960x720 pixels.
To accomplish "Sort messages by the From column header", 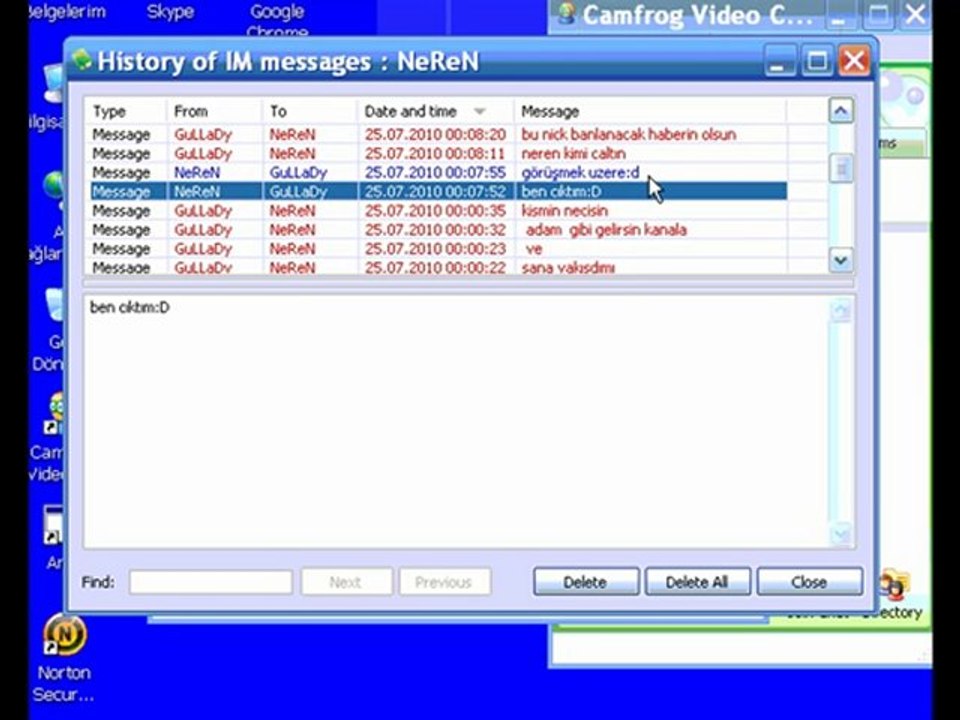I will [x=214, y=111].
